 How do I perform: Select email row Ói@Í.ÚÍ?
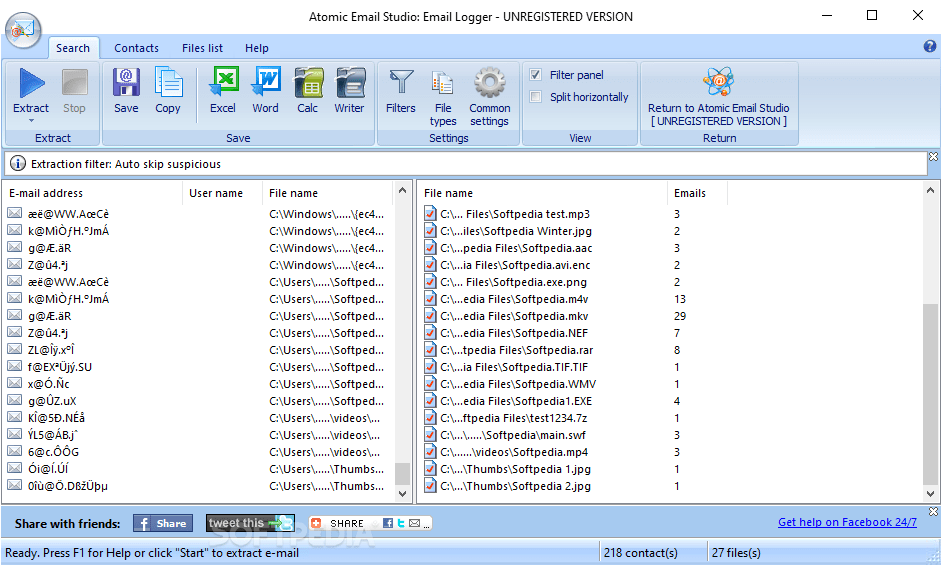pos(197,469)
